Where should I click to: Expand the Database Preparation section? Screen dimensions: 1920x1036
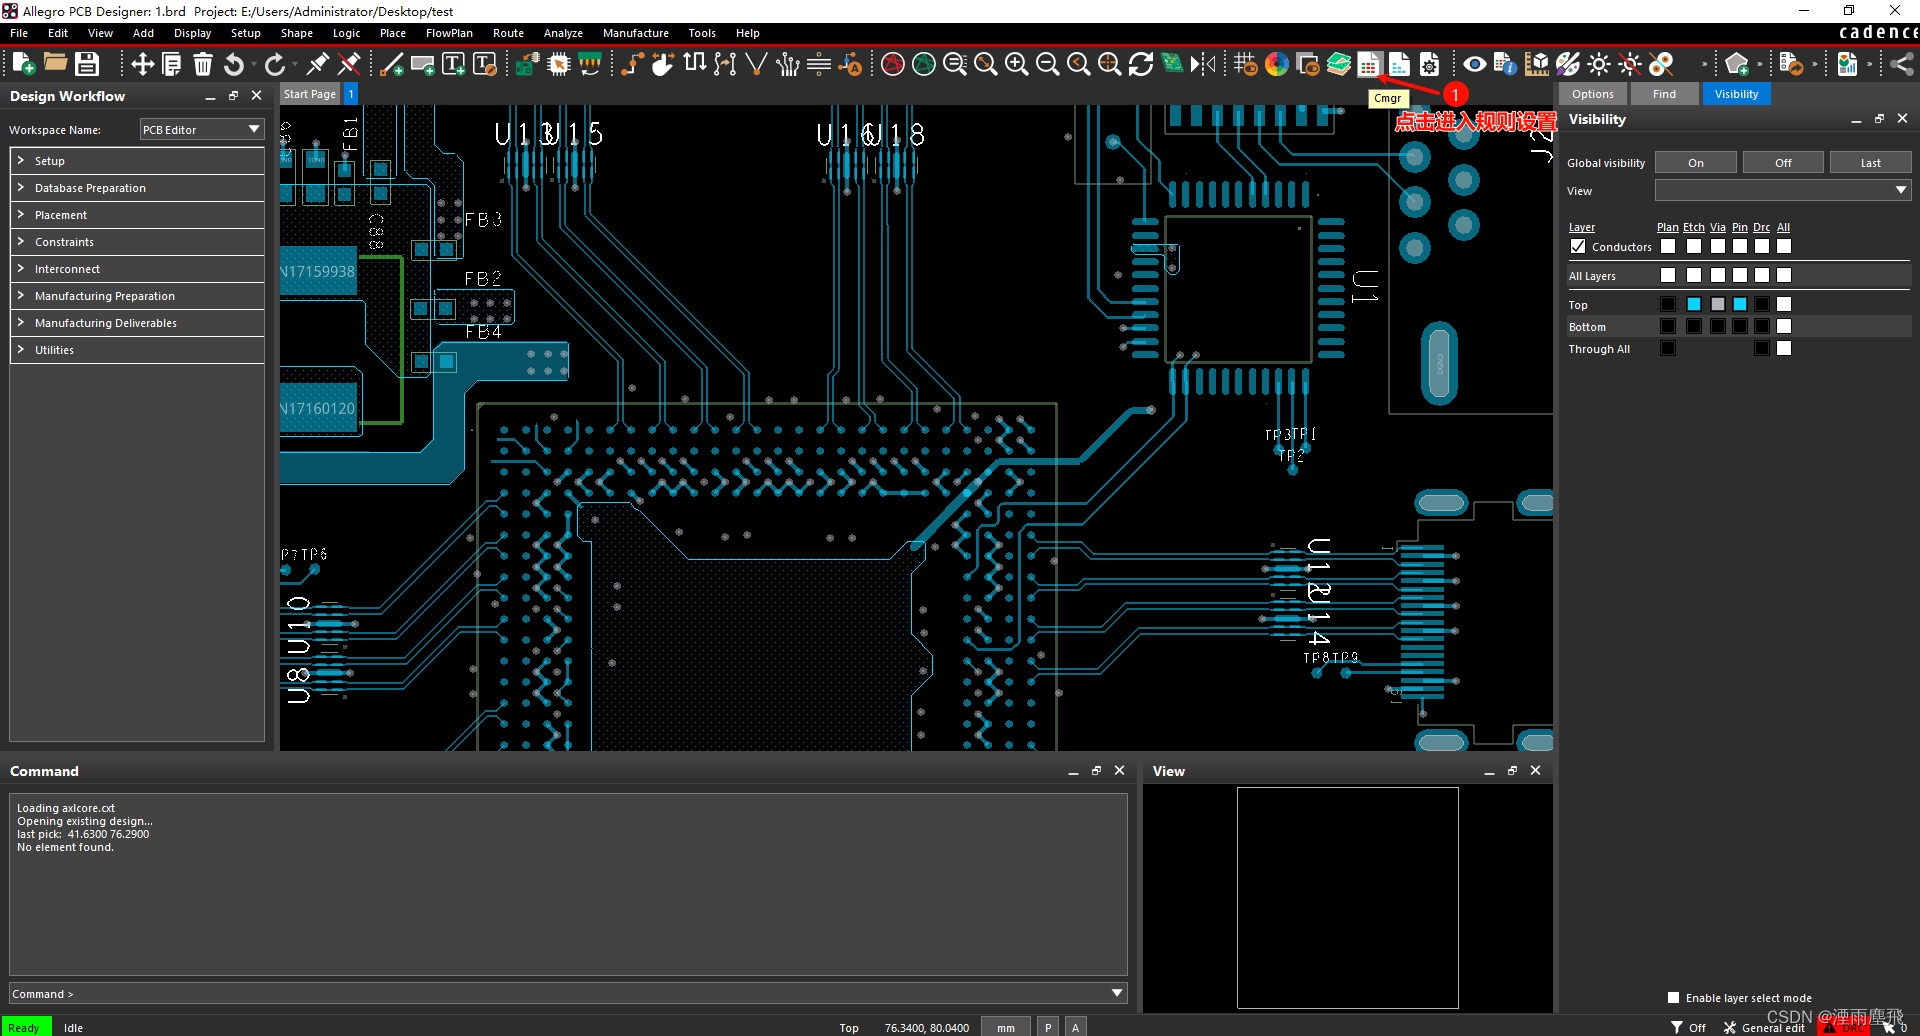coord(137,188)
